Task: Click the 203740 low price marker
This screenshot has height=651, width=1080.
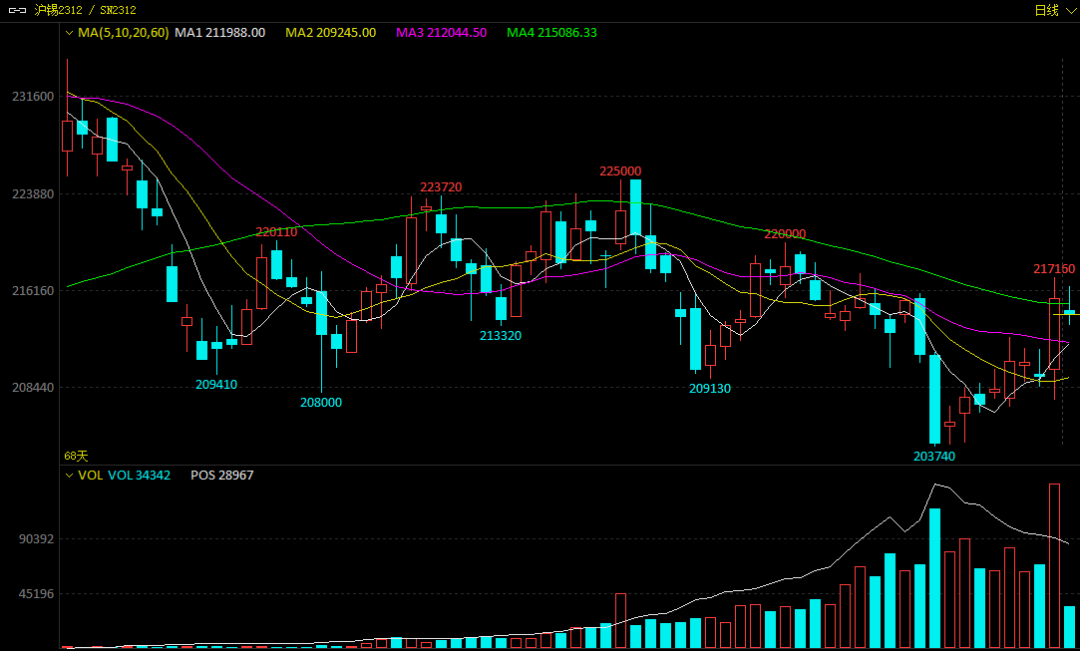Action: (x=935, y=456)
